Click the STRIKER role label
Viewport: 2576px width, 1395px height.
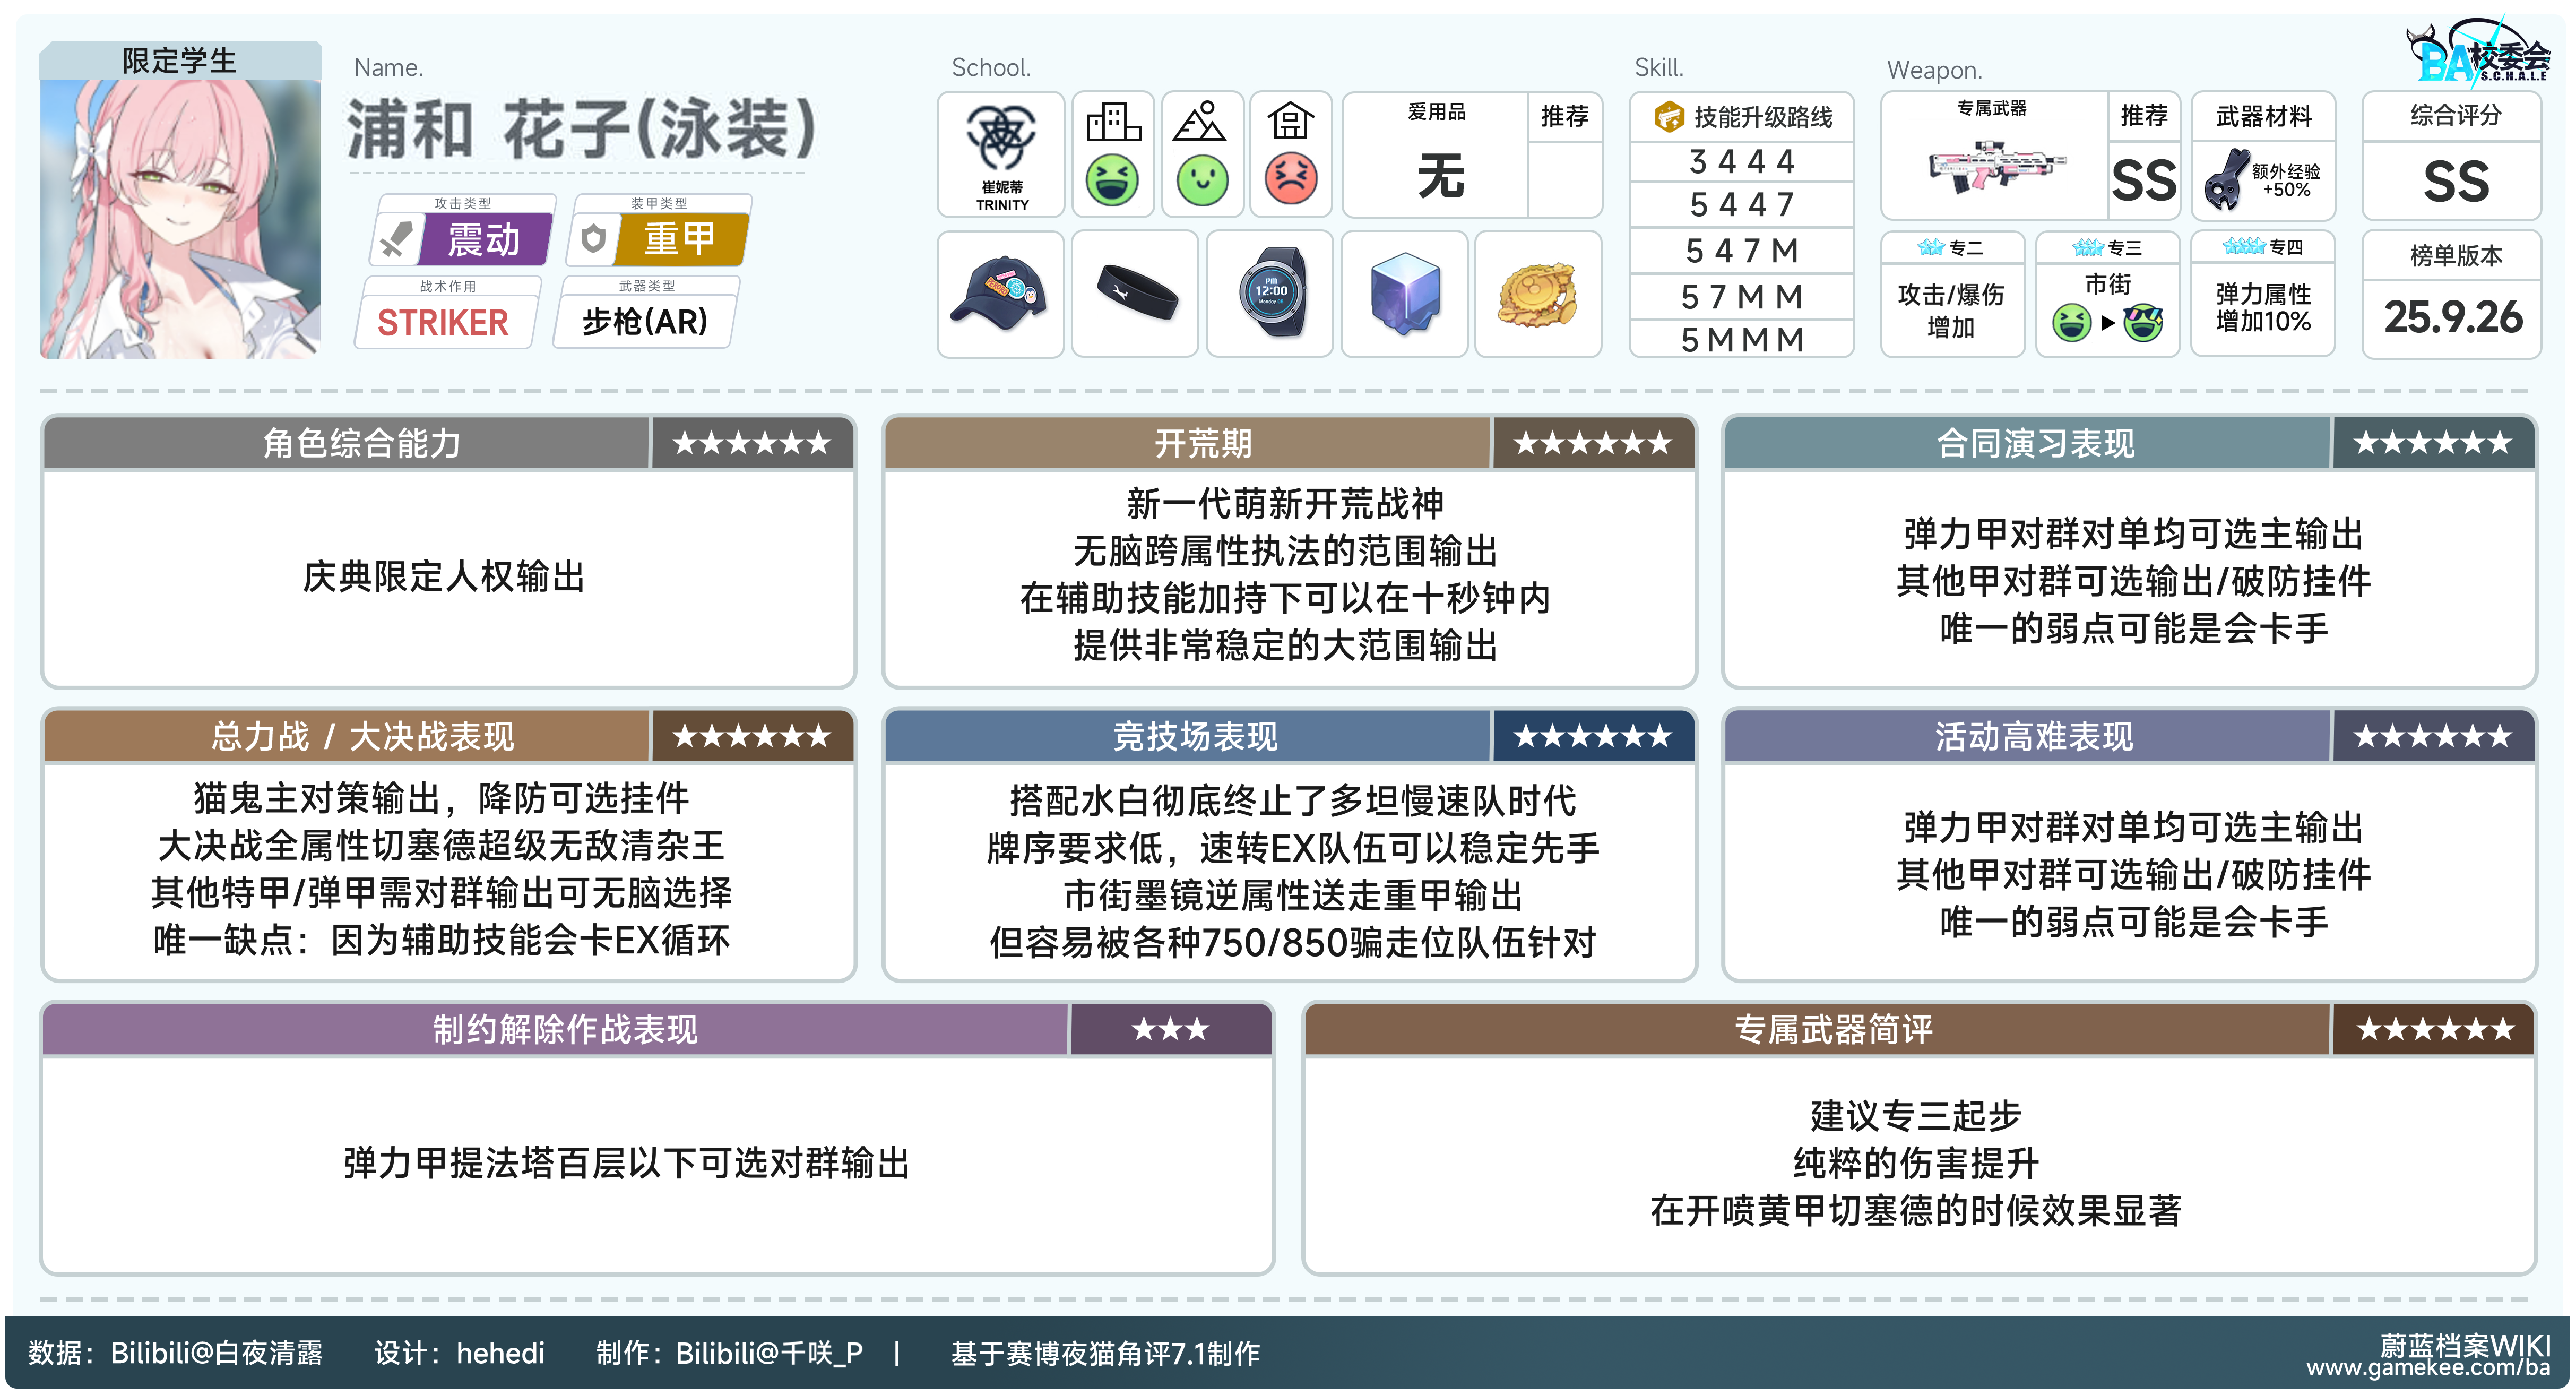tap(443, 322)
